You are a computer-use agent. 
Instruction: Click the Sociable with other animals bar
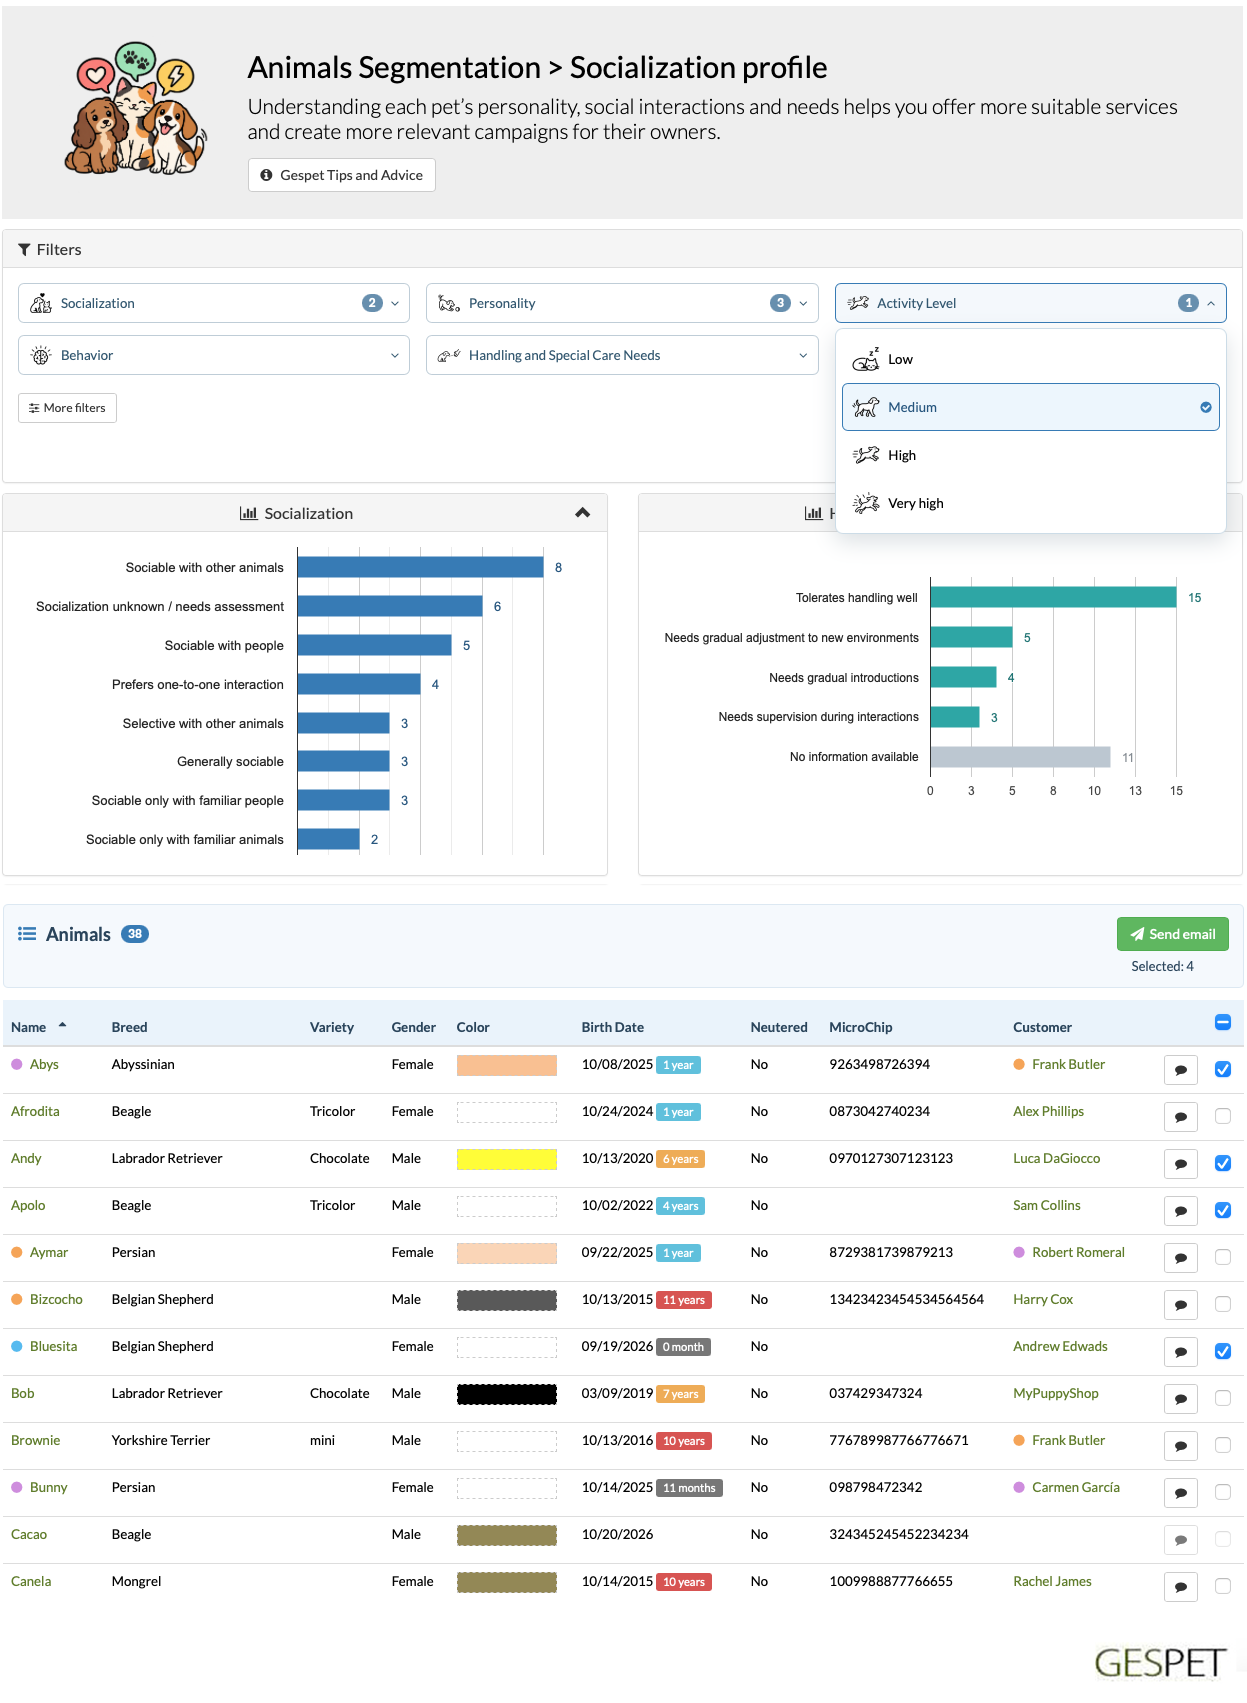coord(420,567)
